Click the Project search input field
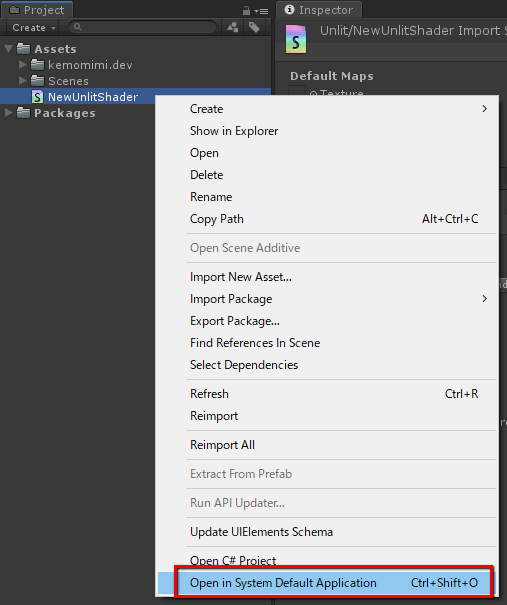This screenshot has height=605, width=507. 142,27
